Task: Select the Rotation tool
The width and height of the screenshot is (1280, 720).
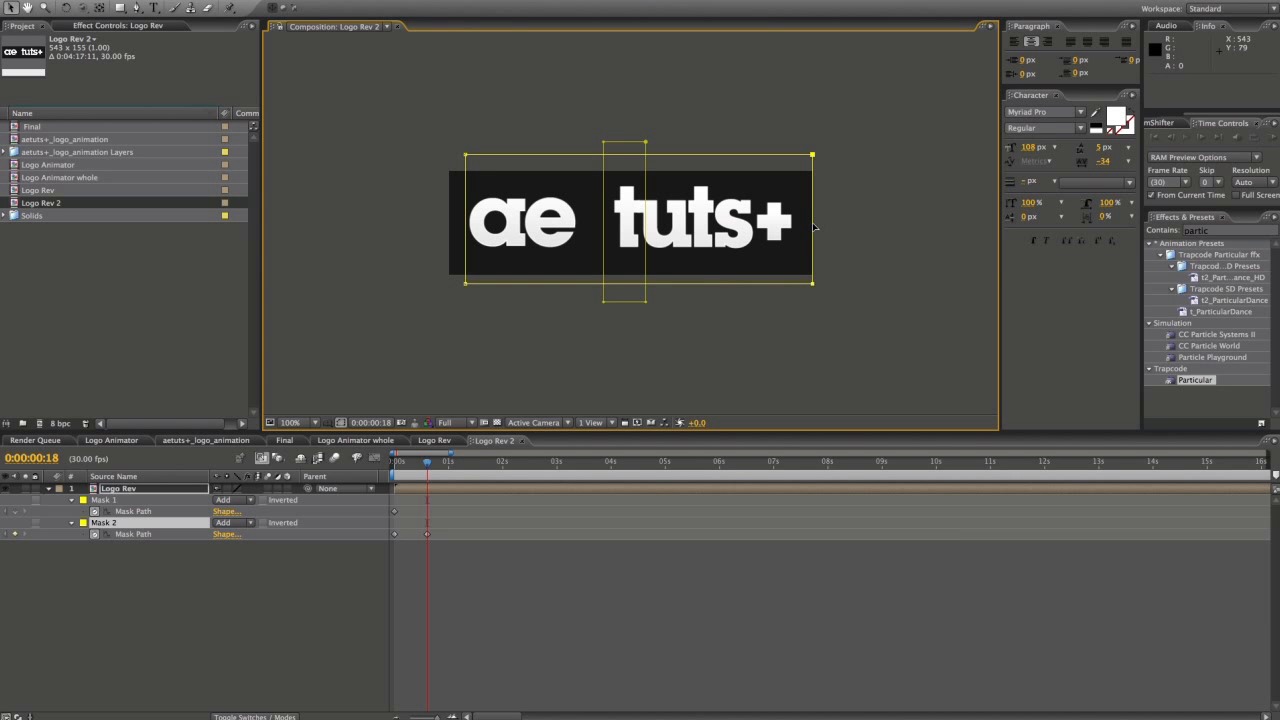Action: pos(66,8)
